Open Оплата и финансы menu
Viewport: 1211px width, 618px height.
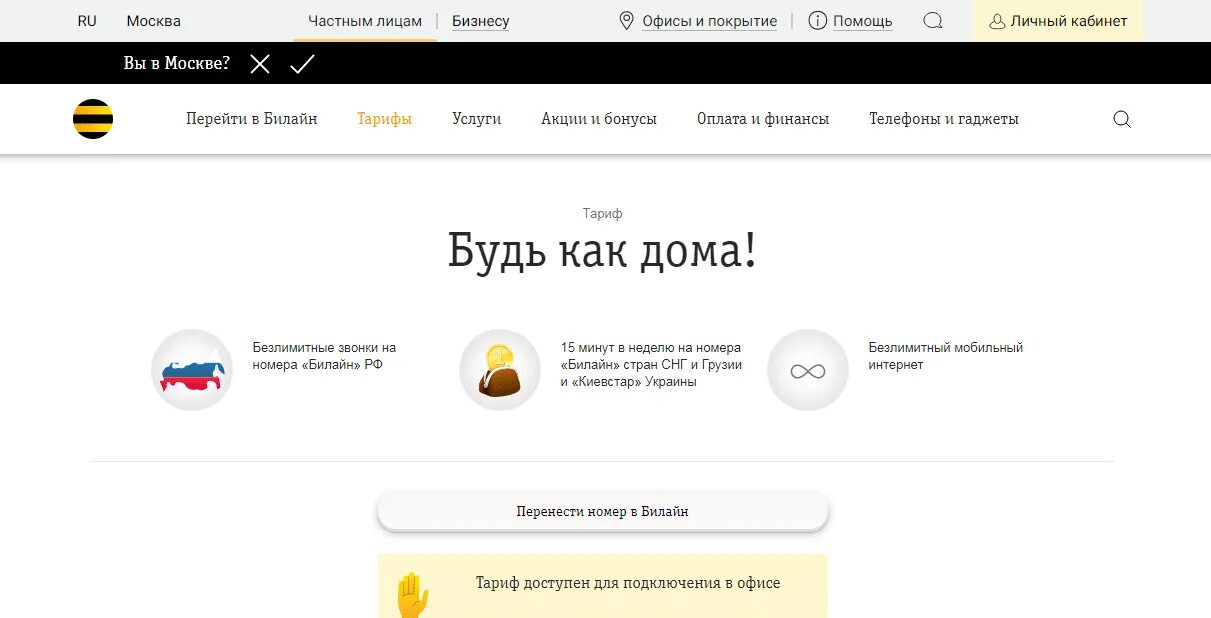(763, 119)
